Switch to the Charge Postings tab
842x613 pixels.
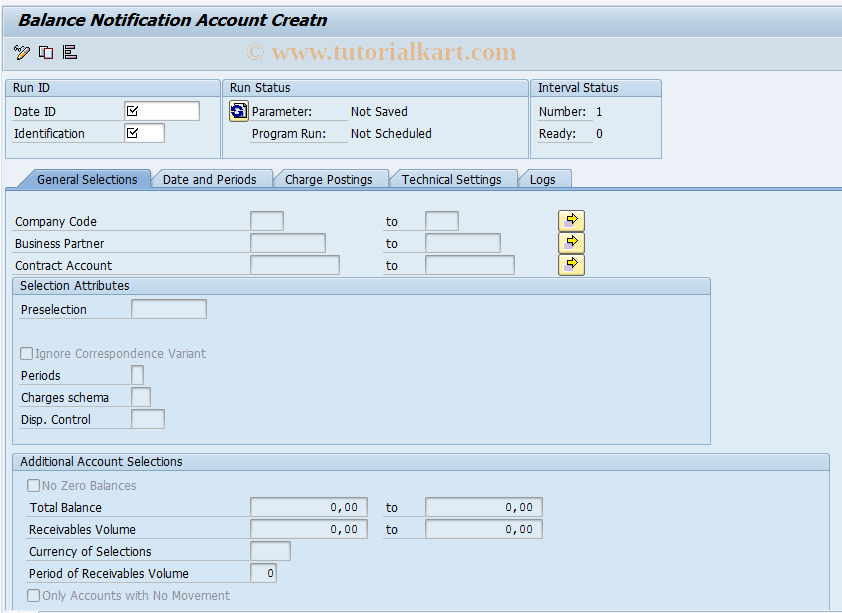coord(331,180)
